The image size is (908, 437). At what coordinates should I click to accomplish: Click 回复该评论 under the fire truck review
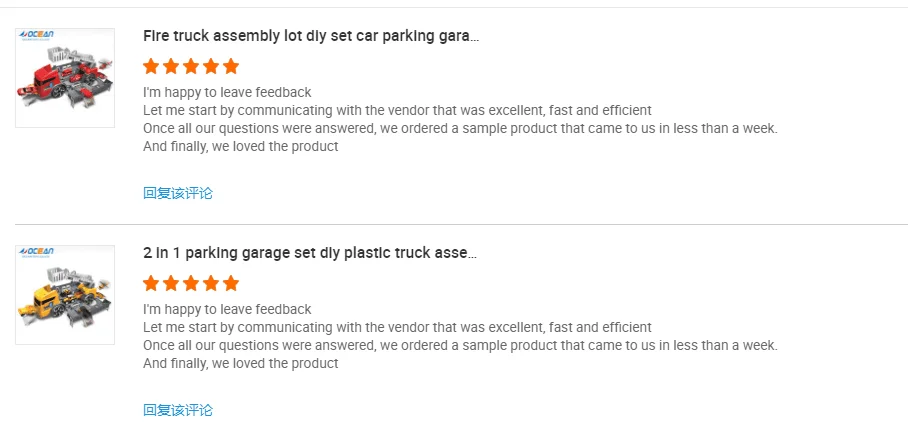tap(178, 193)
